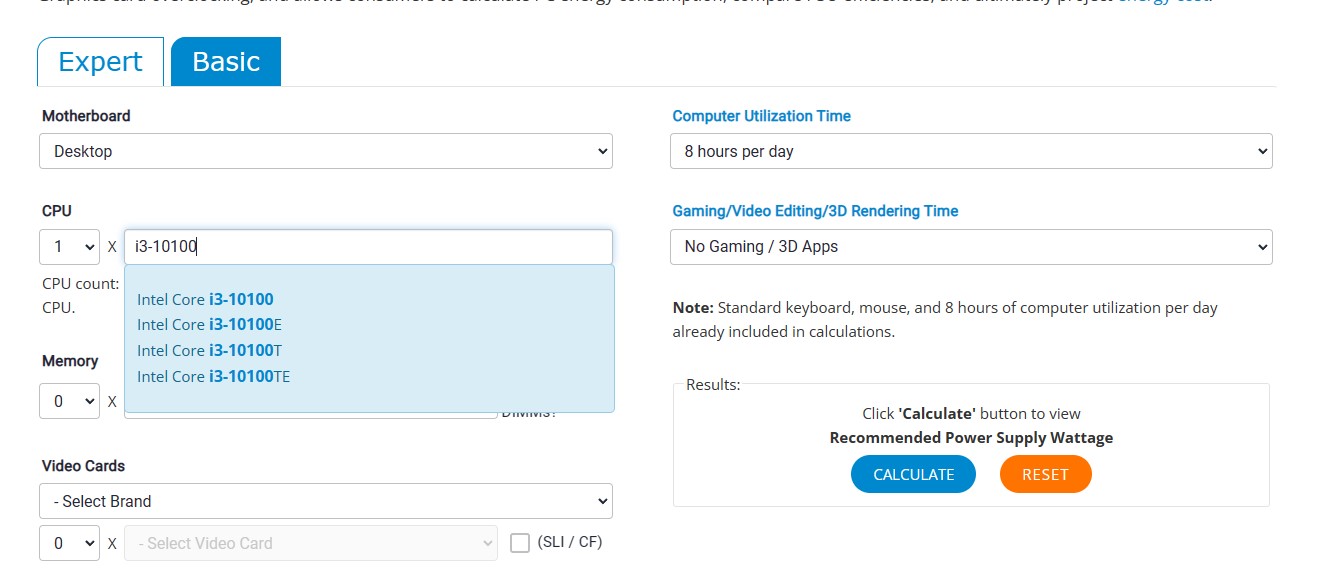The width and height of the screenshot is (1318, 581).
Task: Click the Motherboard label
Action: pos(86,116)
